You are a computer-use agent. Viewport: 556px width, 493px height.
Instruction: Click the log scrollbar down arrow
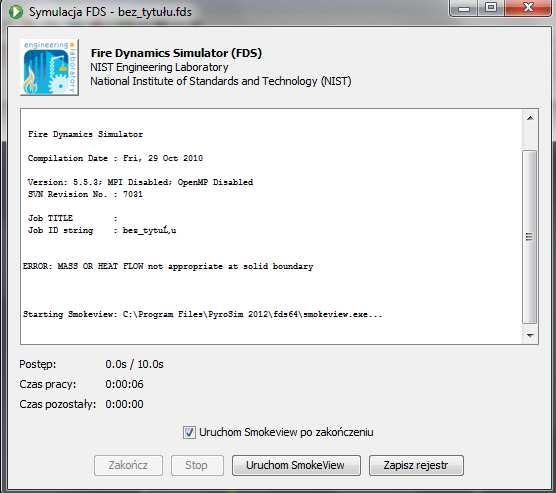(x=530, y=335)
